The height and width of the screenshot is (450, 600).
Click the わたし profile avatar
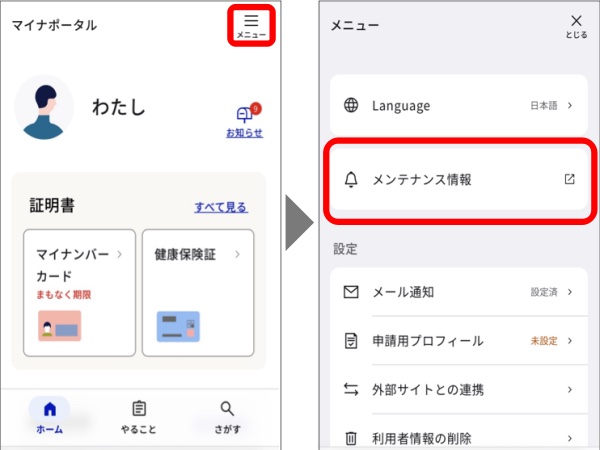[x=44, y=108]
